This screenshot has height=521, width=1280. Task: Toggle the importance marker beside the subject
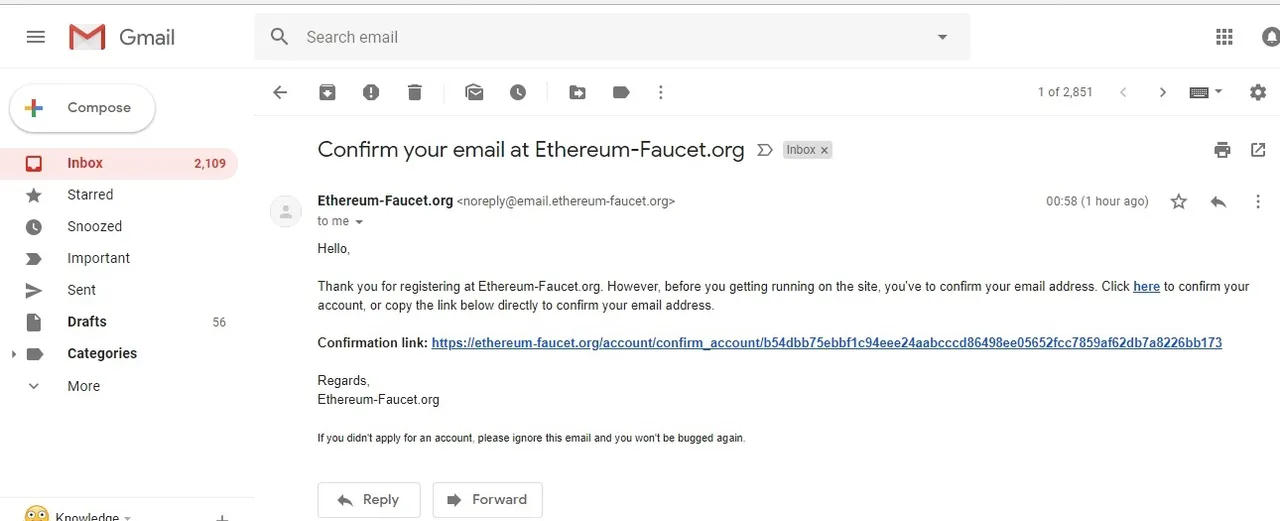(765, 150)
